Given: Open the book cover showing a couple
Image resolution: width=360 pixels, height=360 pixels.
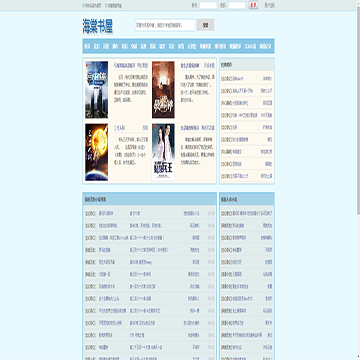Looking at the screenshot, I should pyautogui.click(x=163, y=152).
